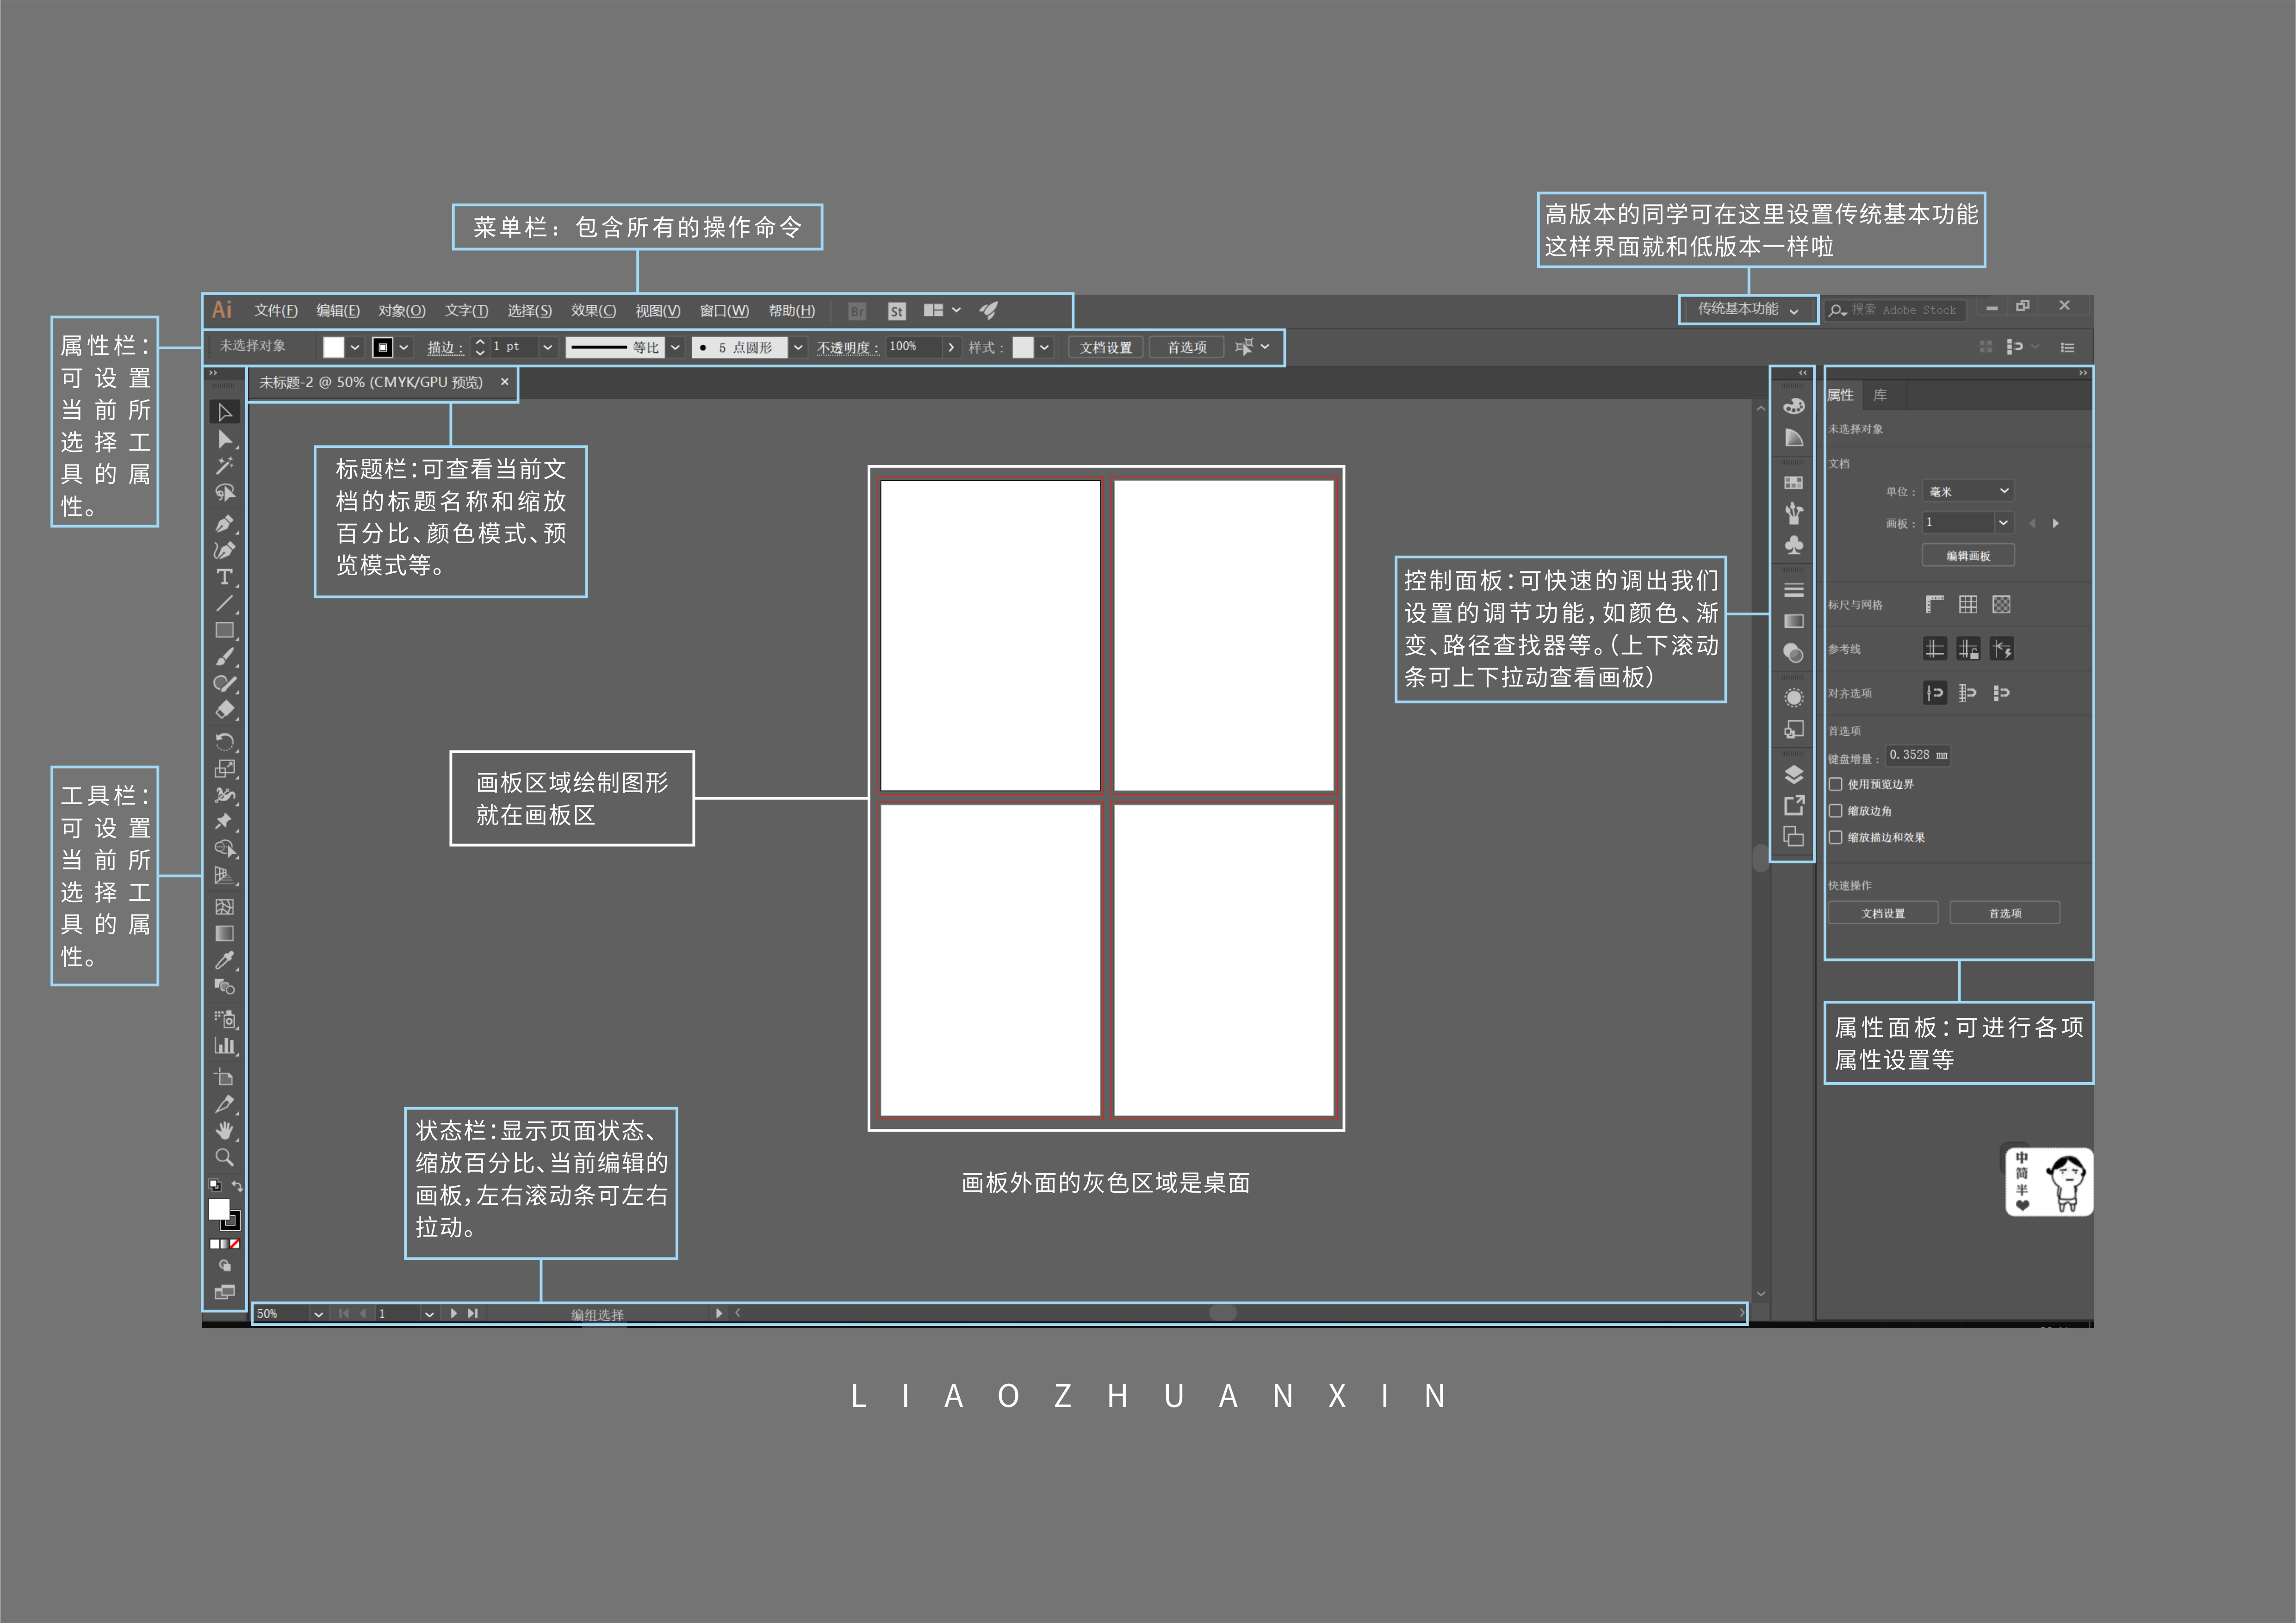Viewport: 2296px width, 1623px height.
Task: Select the Eyedropper tool
Action: click(224, 960)
